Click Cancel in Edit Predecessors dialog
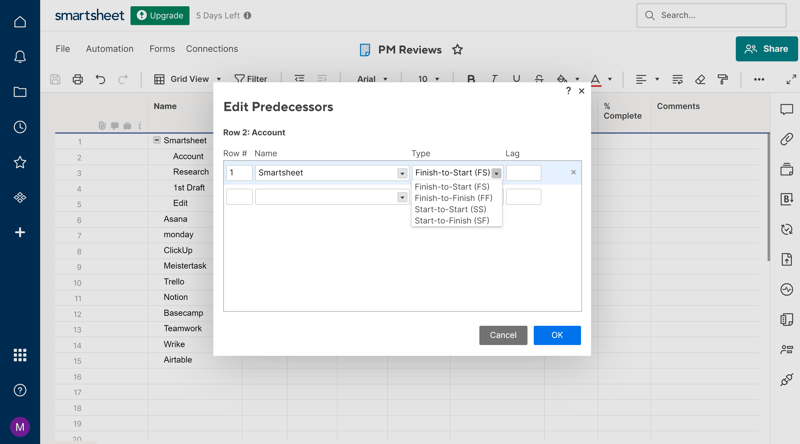The width and height of the screenshot is (800, 444). pos(503,335)
